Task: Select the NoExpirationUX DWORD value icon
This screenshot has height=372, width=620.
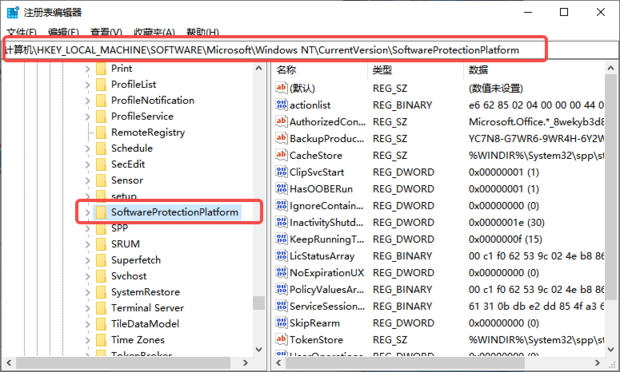Action: [281, 272]
